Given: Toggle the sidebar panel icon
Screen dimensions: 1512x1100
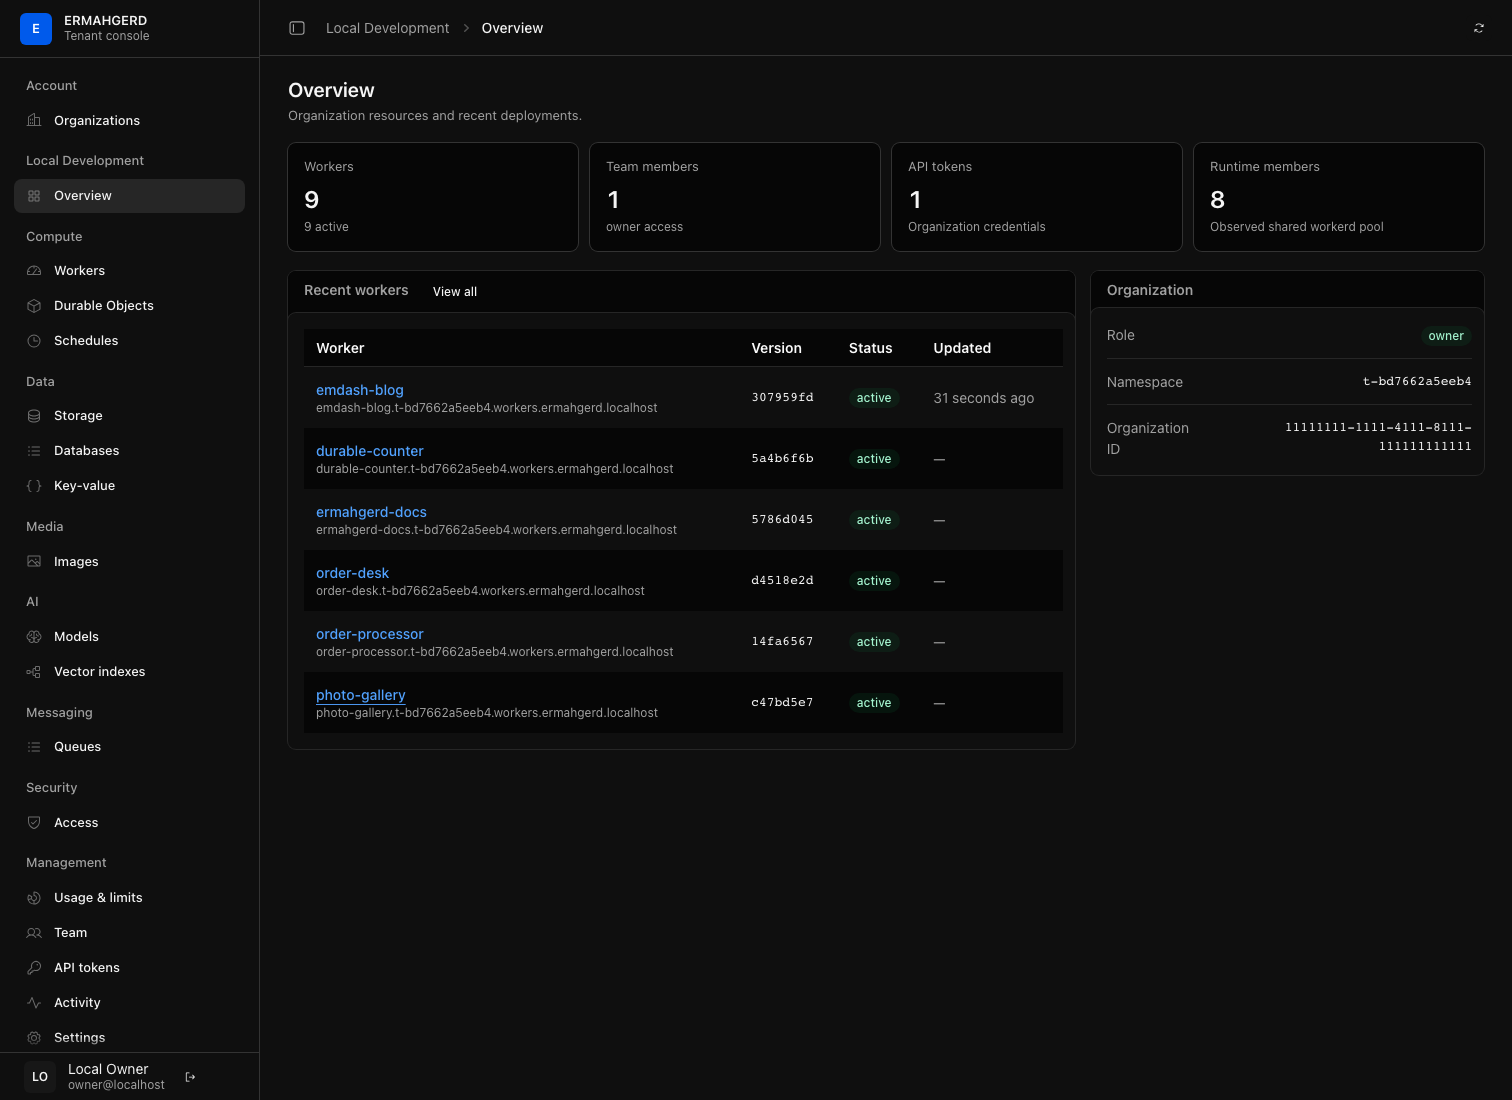Looking at the screenshot, I should [297, 28].
